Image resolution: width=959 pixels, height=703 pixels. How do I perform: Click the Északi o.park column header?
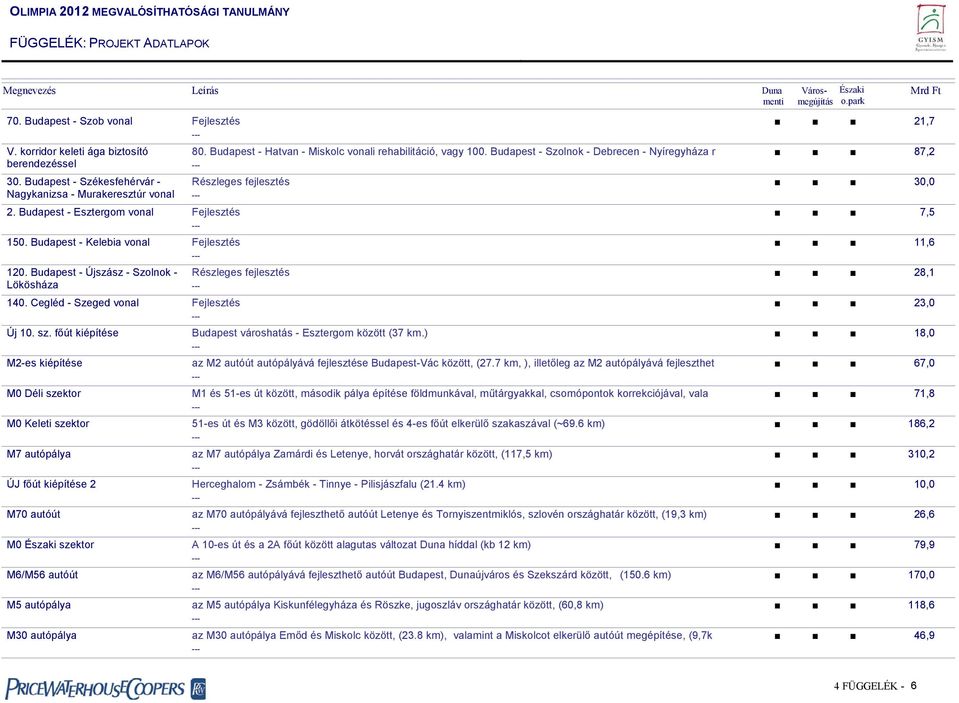coord(852,95)
